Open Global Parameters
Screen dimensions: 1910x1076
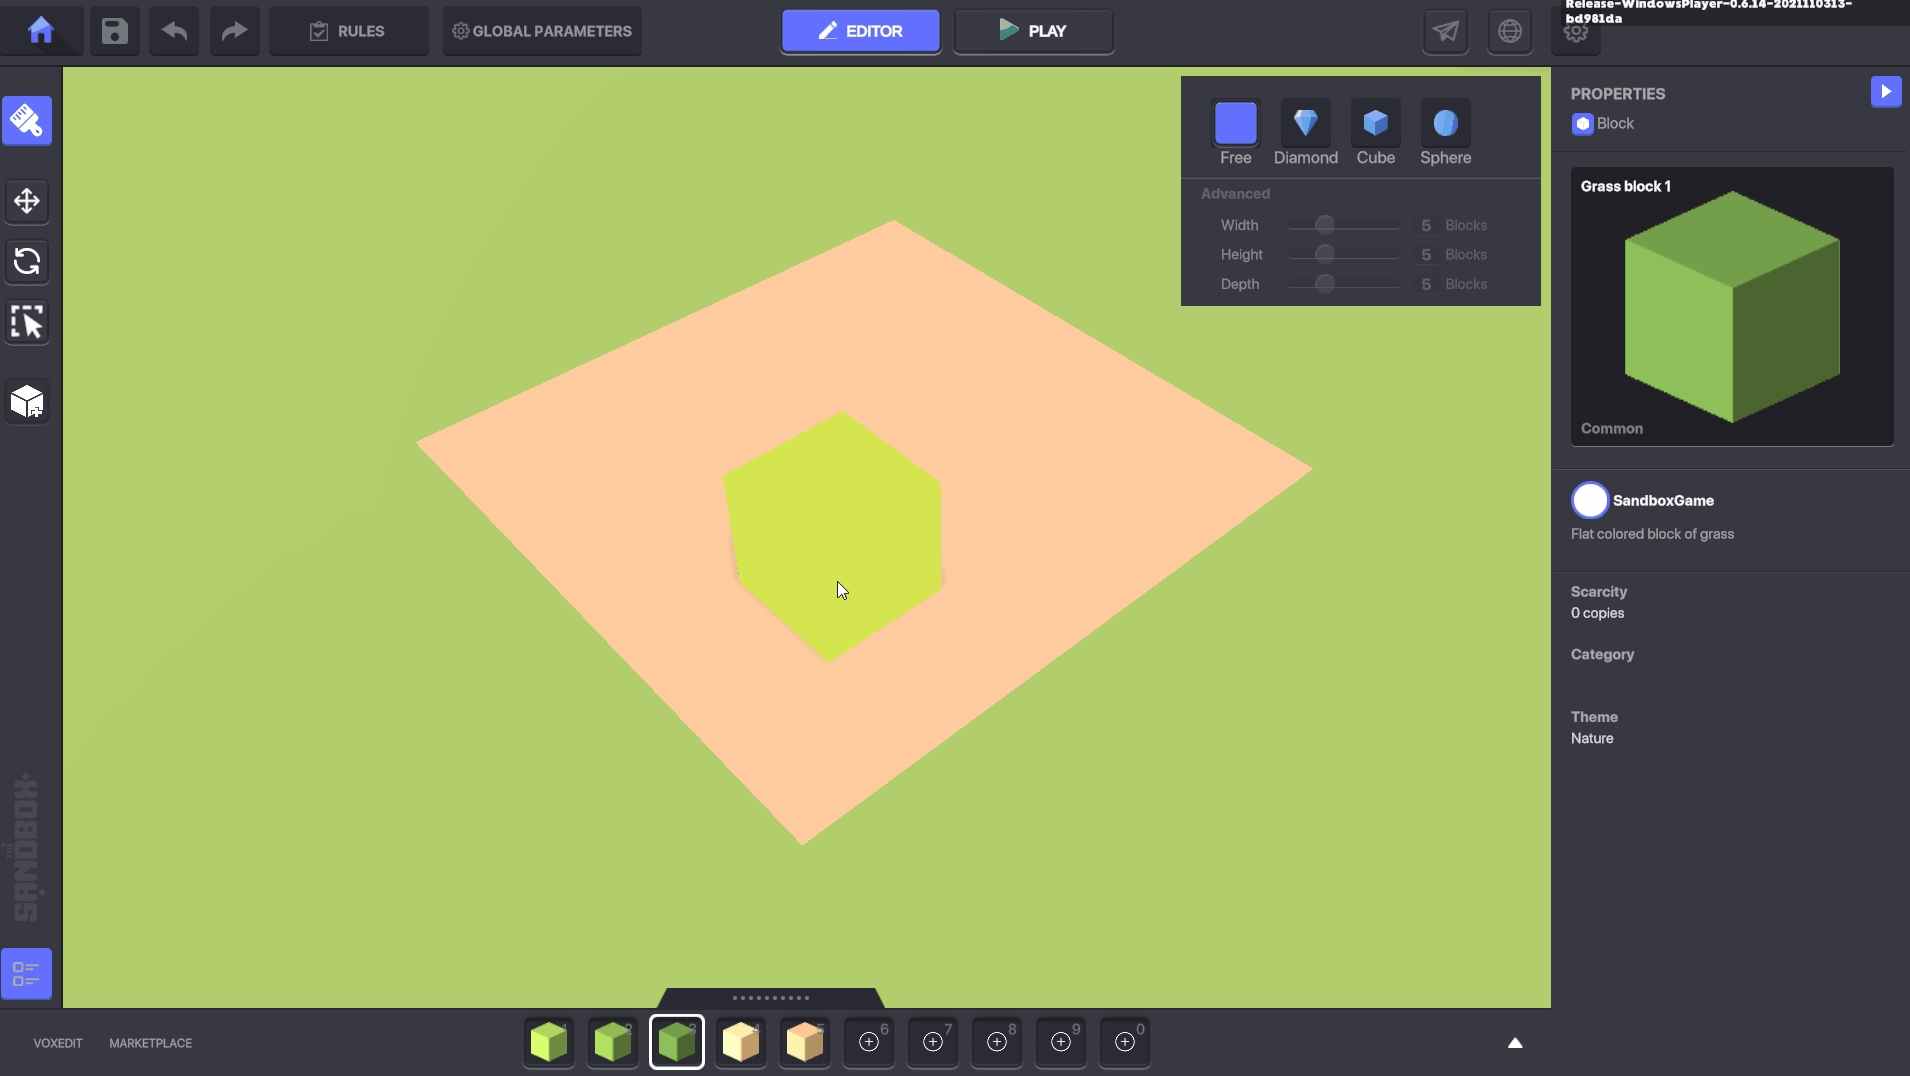(x=542, y=31)
